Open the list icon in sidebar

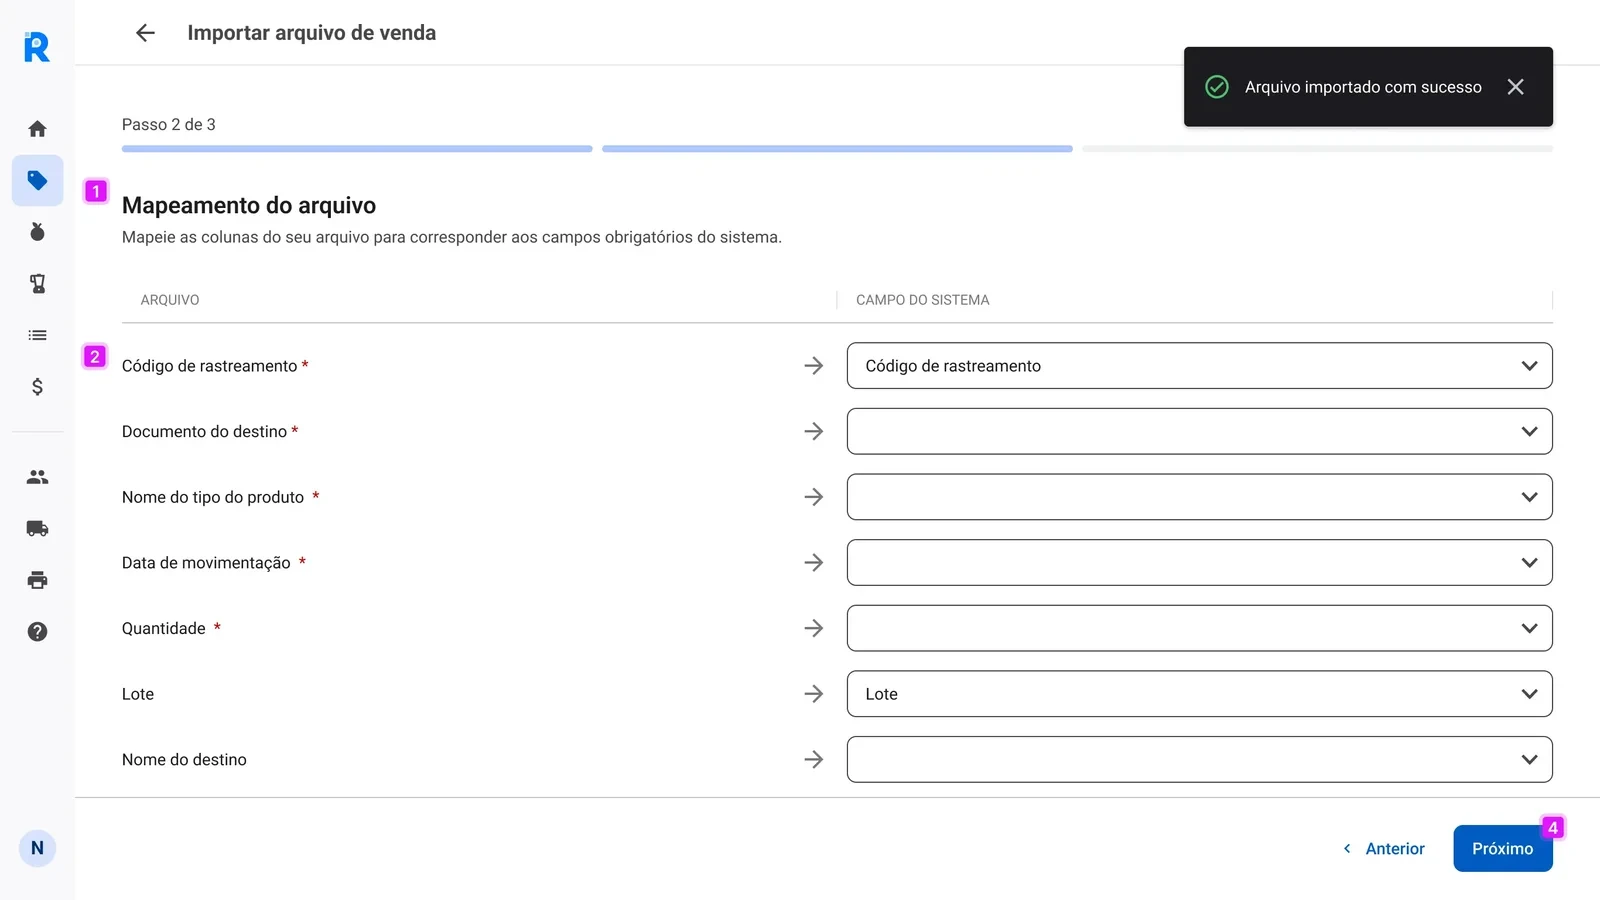click(37, 335)
